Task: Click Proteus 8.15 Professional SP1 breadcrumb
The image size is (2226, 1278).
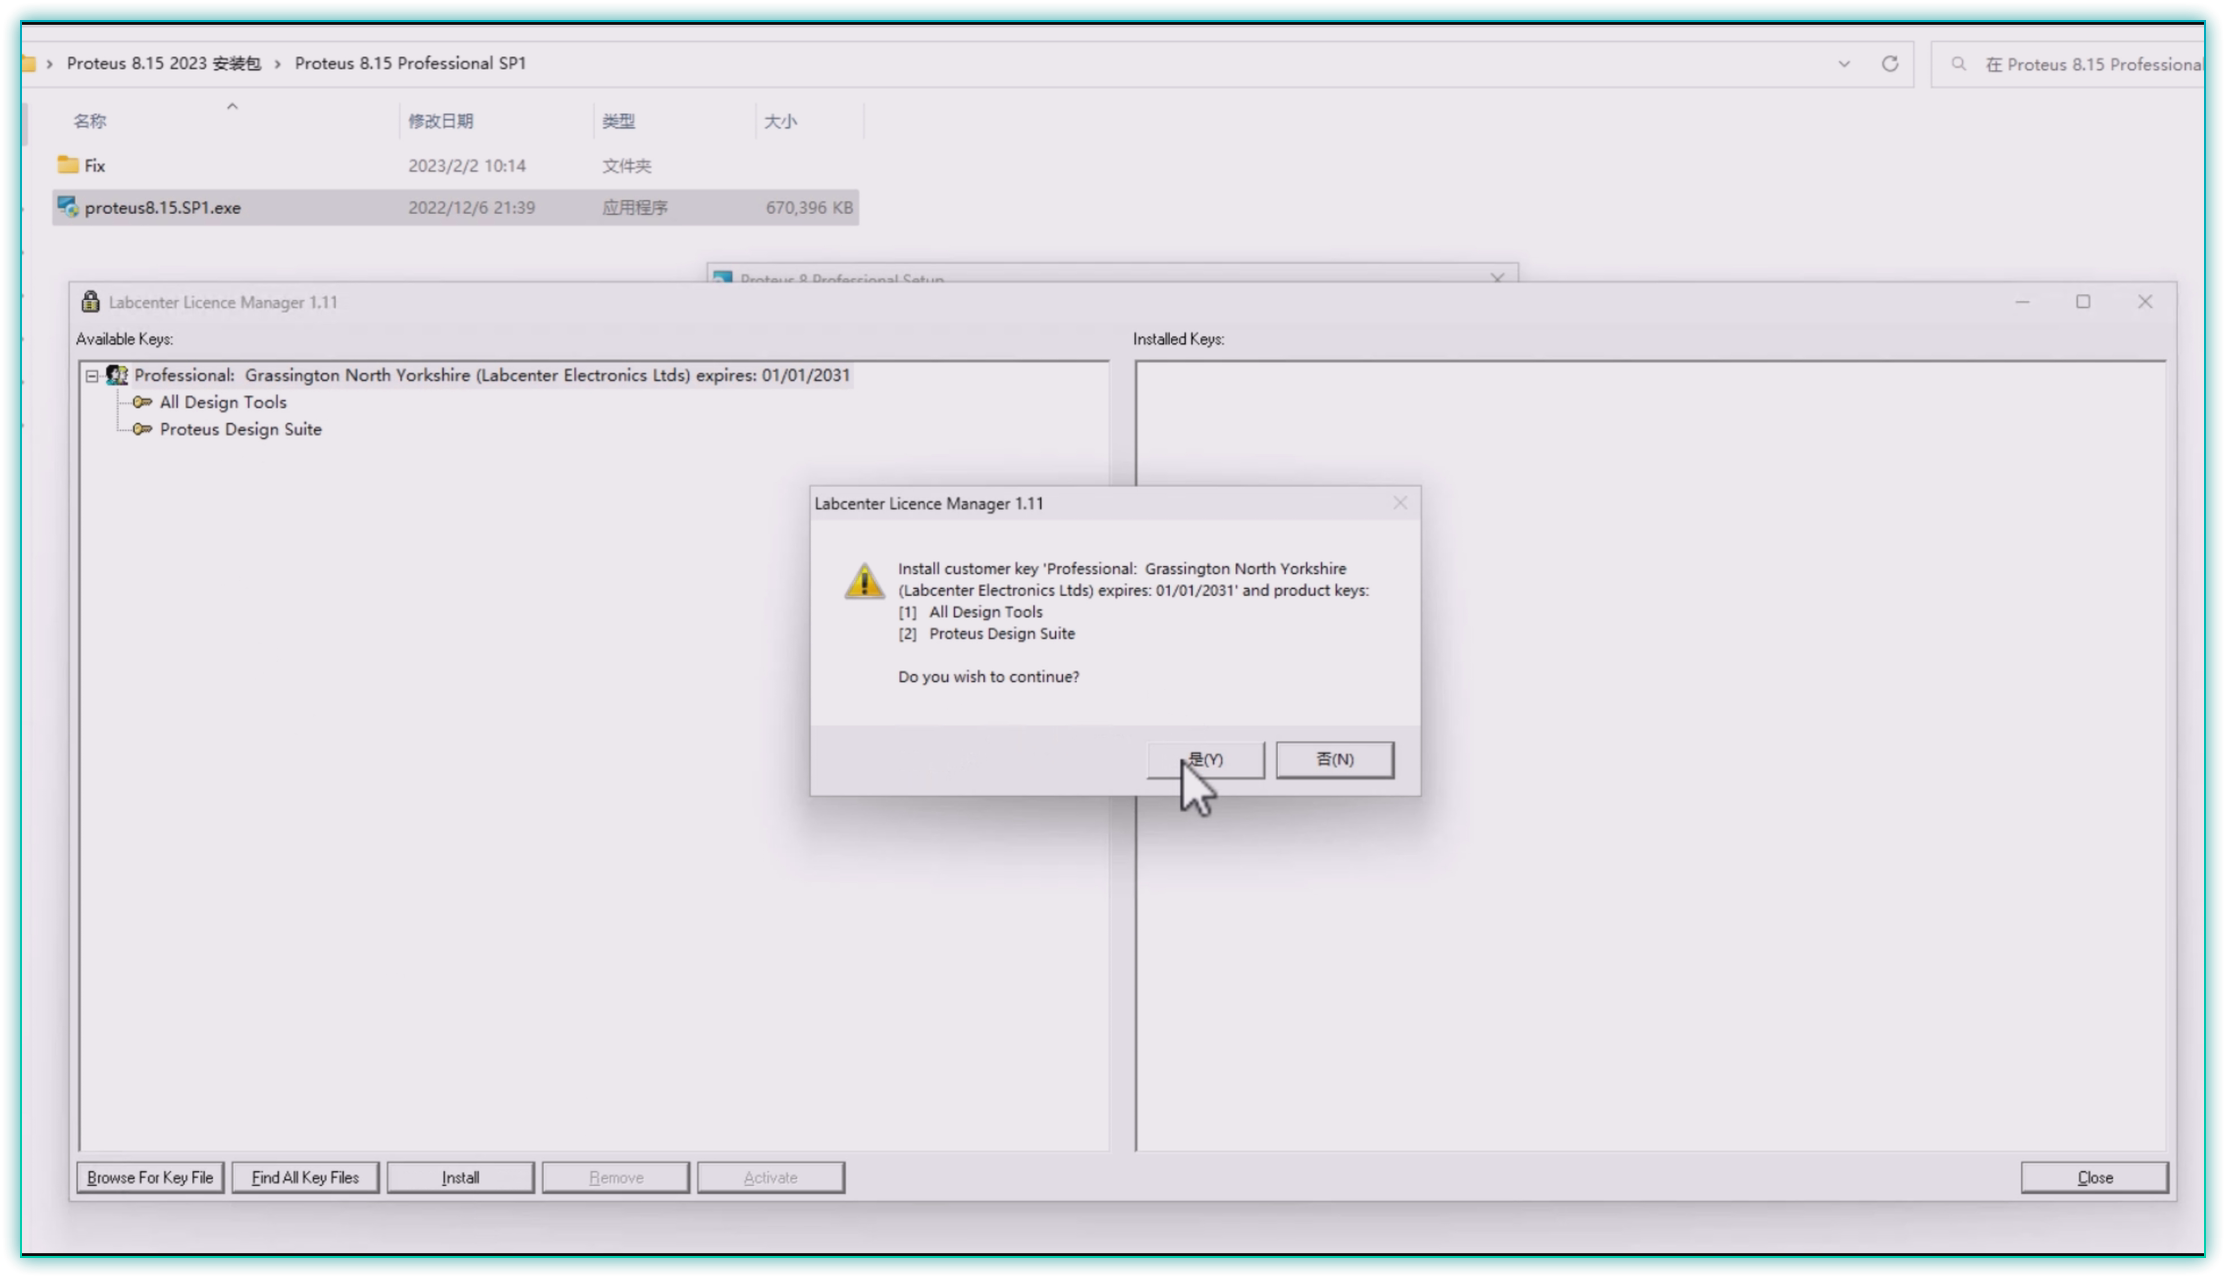Action: pyautogui.click(x=410, y=63)
